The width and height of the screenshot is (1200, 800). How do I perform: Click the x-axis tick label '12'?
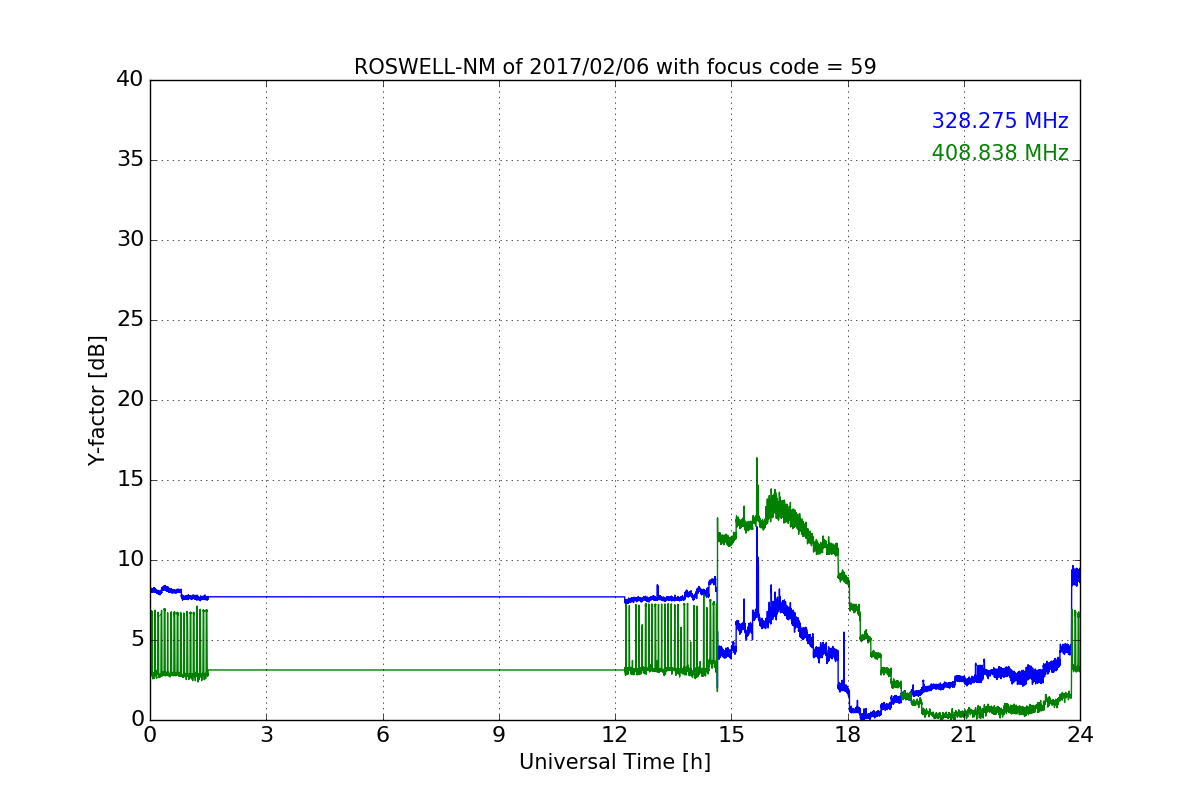(x=615, y=735)
